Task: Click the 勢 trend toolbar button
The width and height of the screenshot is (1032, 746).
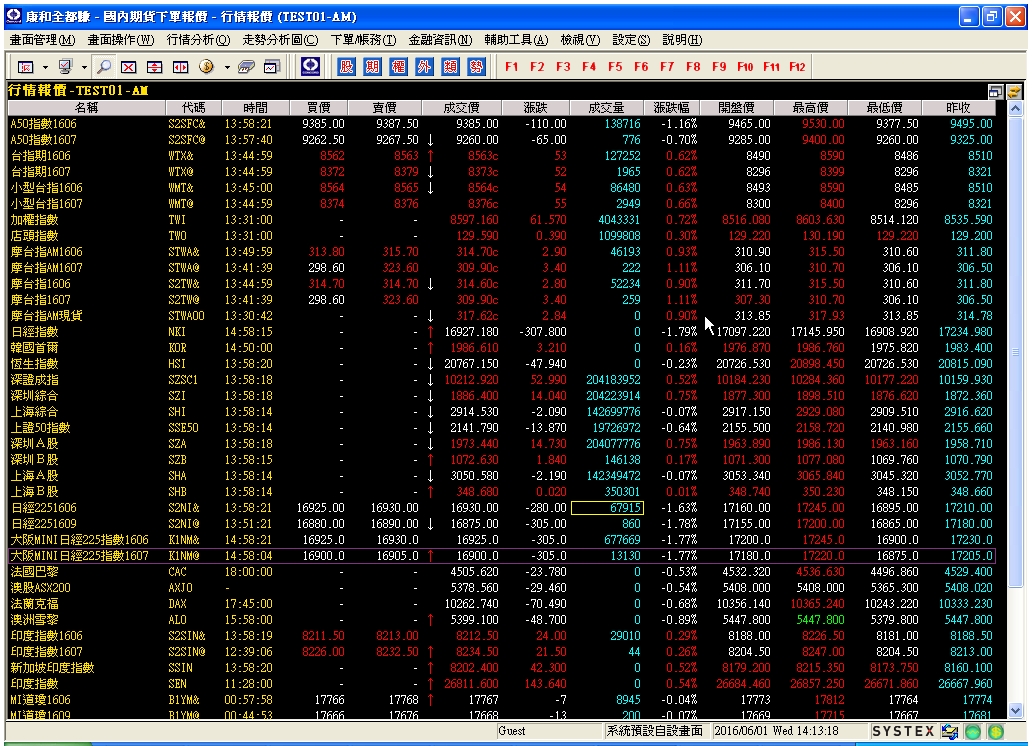Action: click(x=477, y=67)
